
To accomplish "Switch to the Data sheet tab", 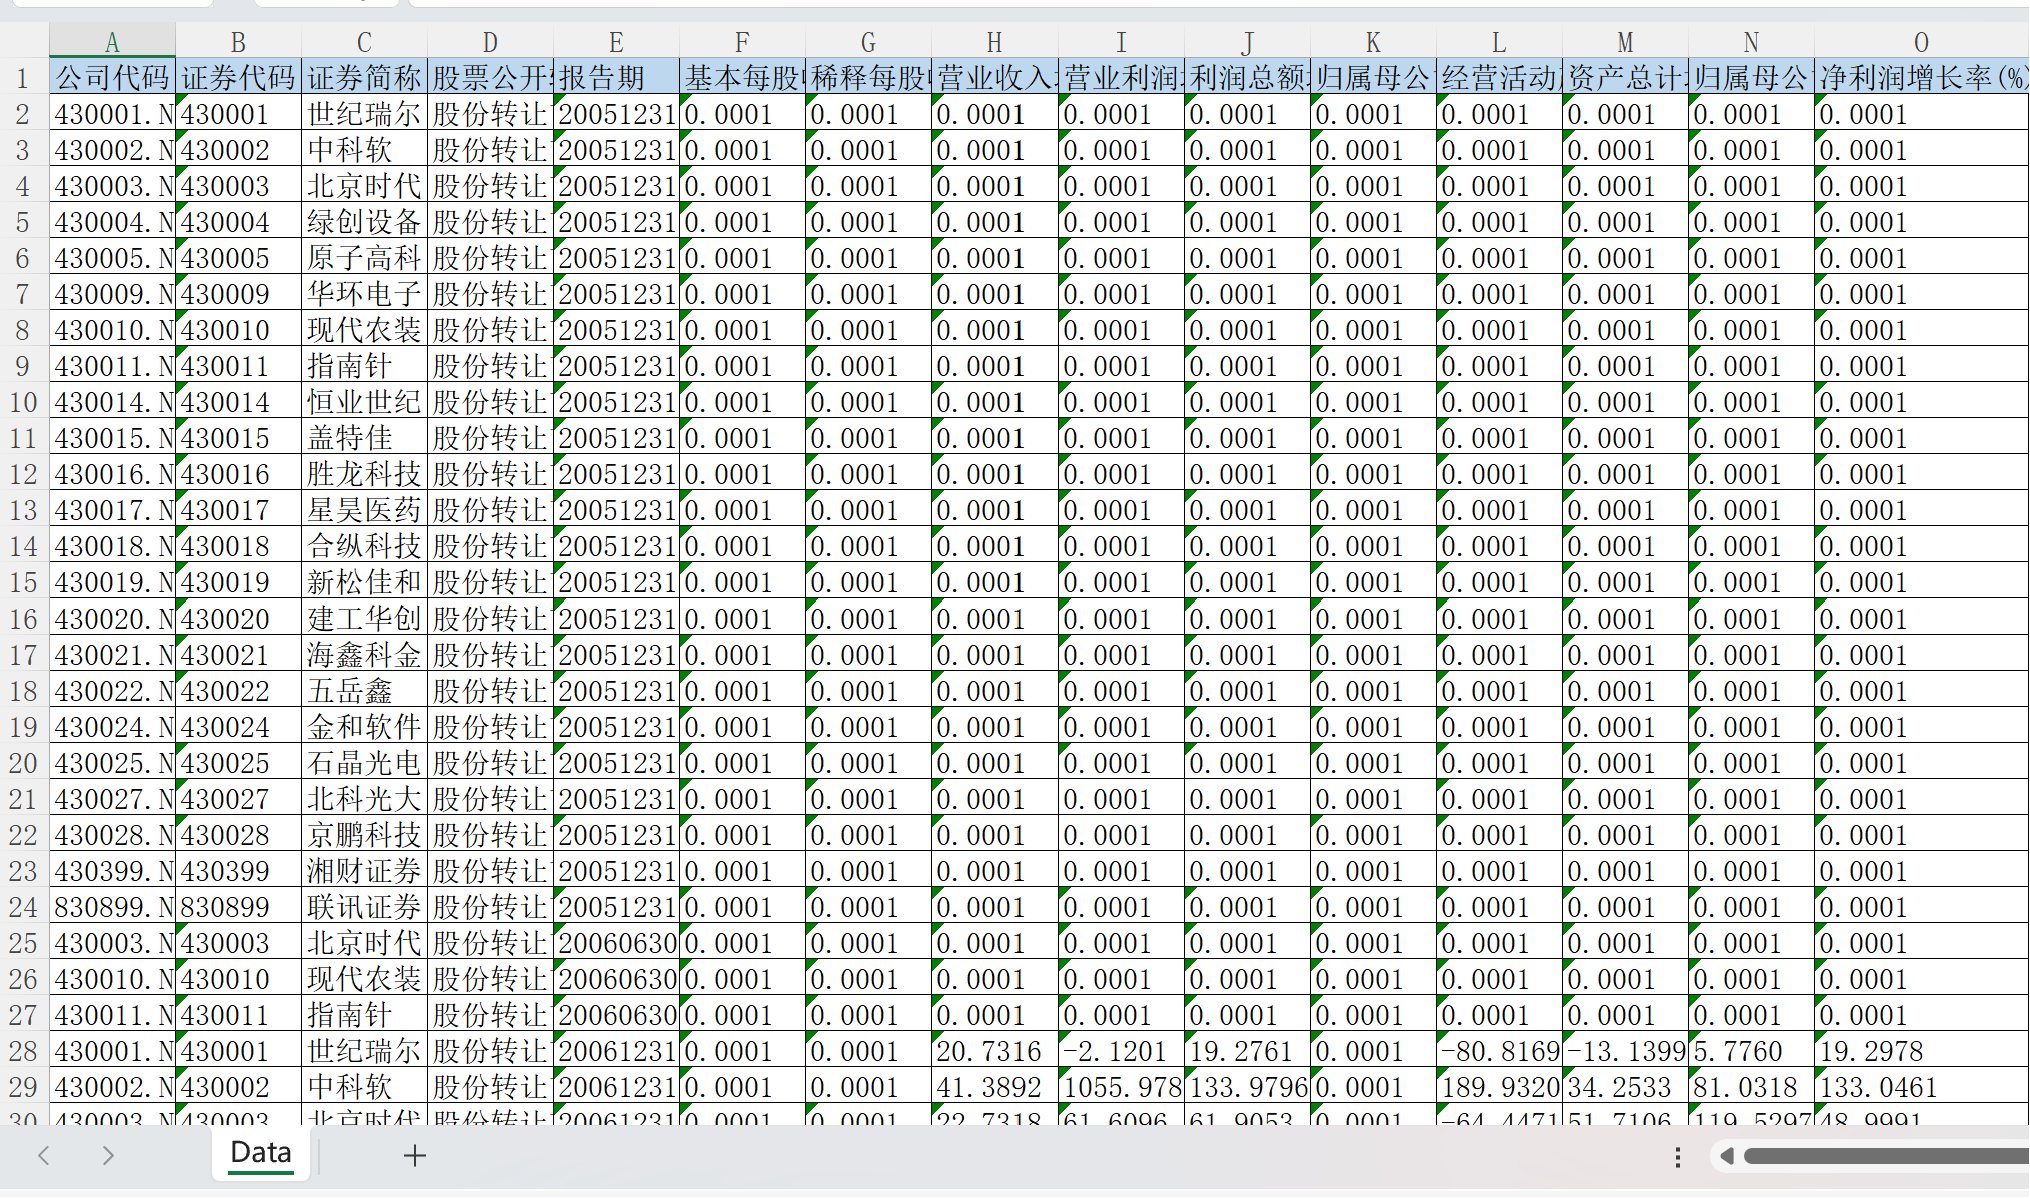I will 261,1153.
